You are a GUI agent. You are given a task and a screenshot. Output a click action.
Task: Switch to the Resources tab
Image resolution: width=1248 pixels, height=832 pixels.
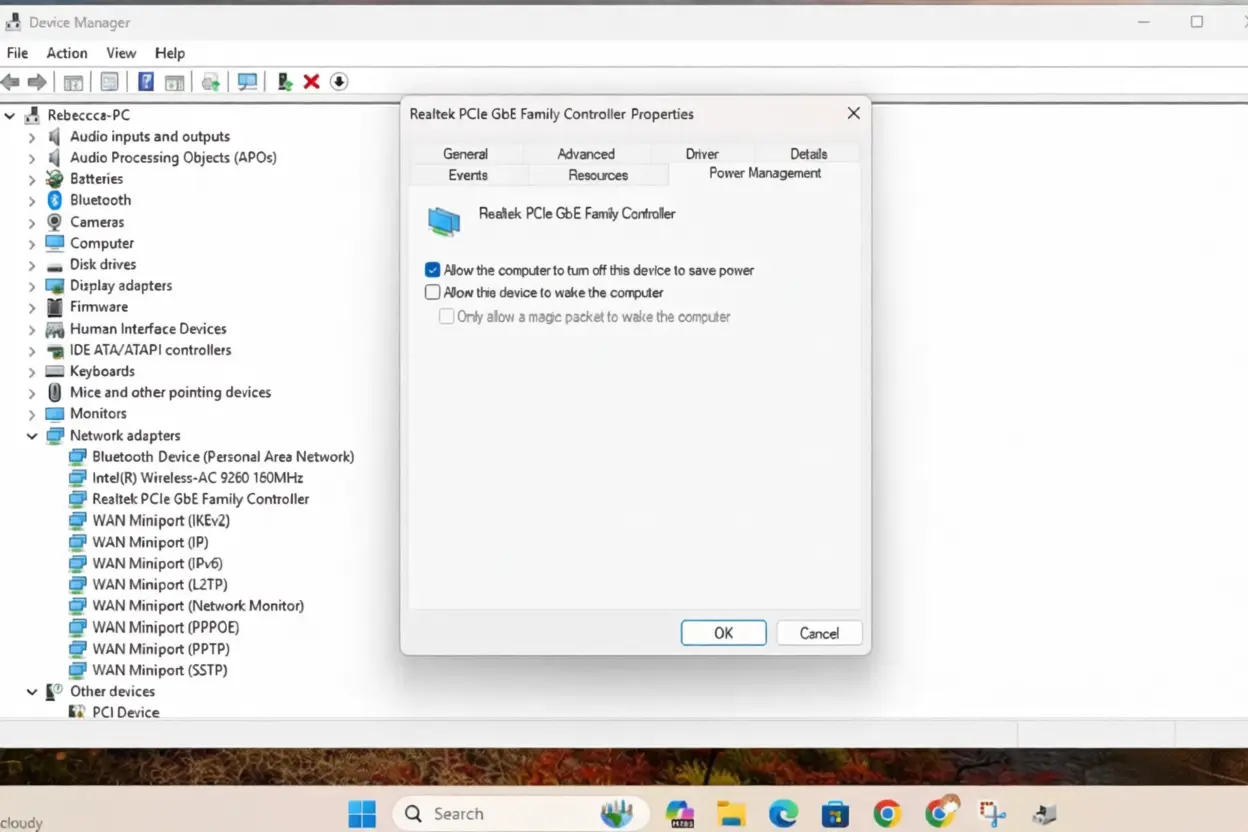tap(598, 175)
